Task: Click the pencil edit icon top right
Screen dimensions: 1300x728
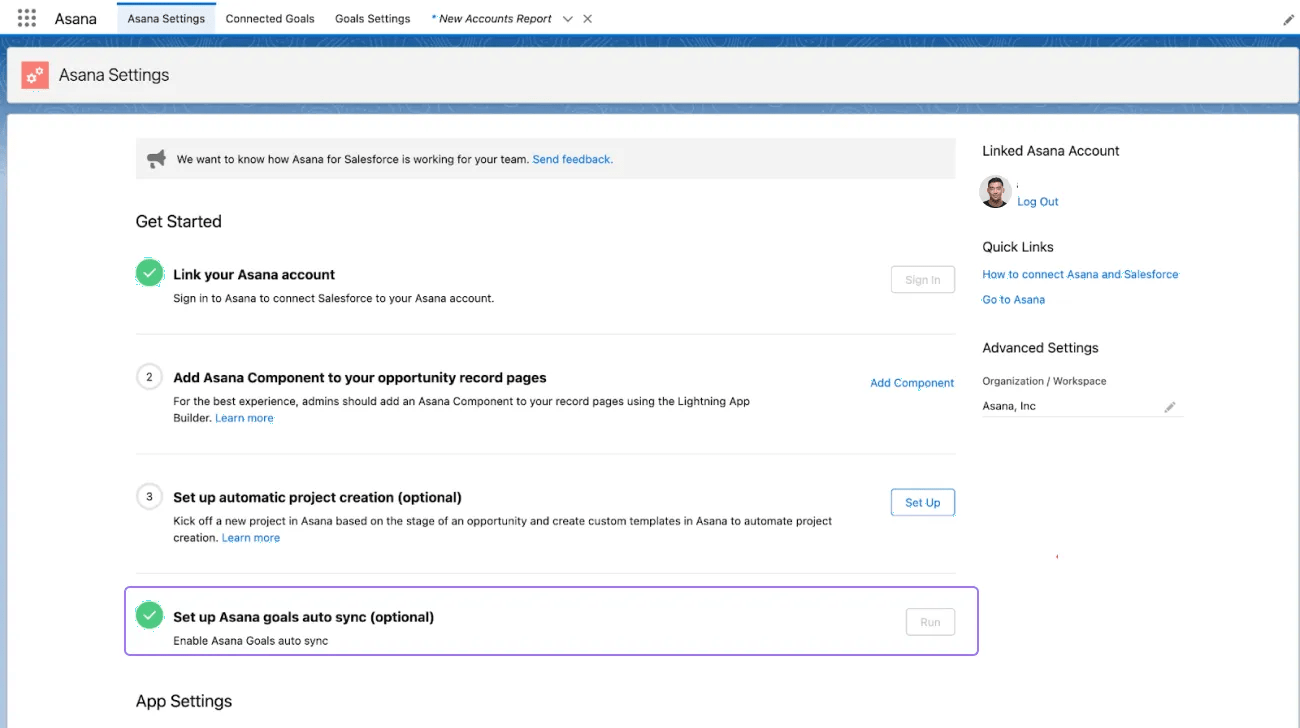Action: point(1289,18)
